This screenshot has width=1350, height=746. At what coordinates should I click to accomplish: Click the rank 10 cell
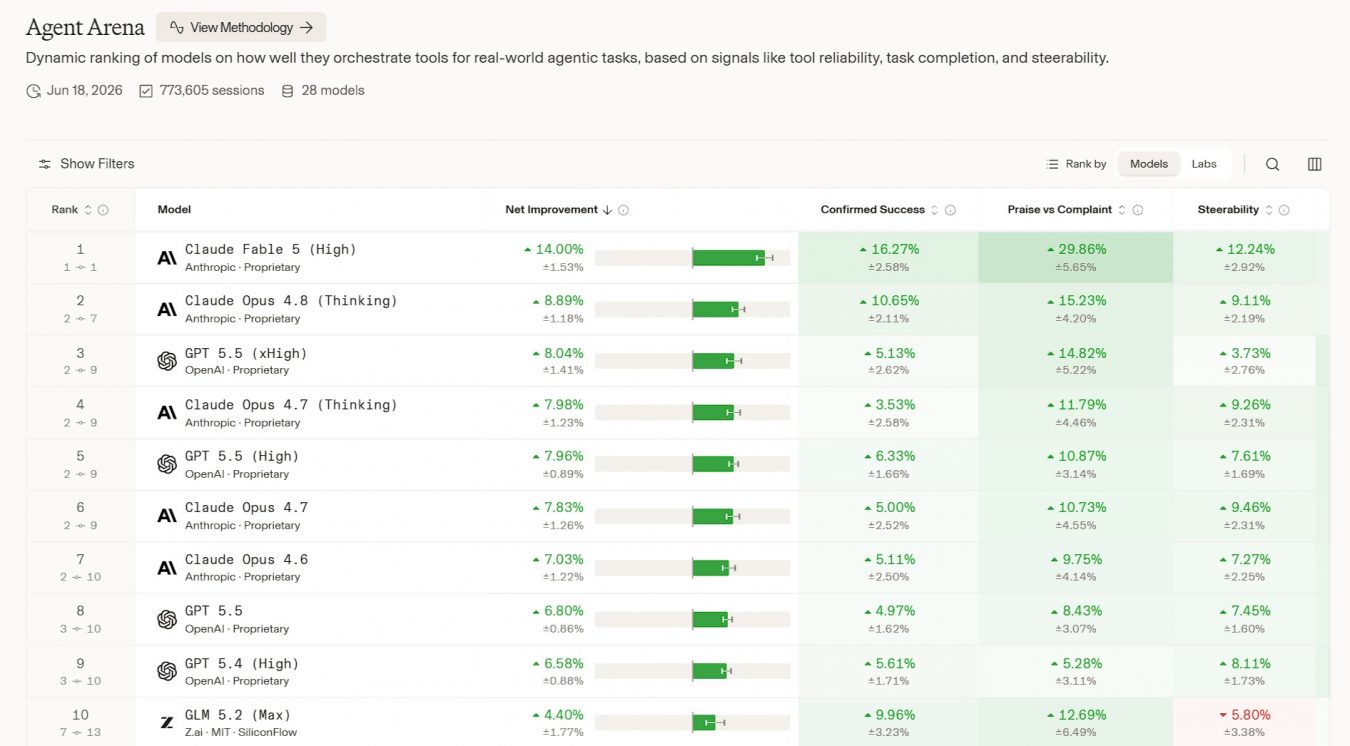(x=80, y=723)
